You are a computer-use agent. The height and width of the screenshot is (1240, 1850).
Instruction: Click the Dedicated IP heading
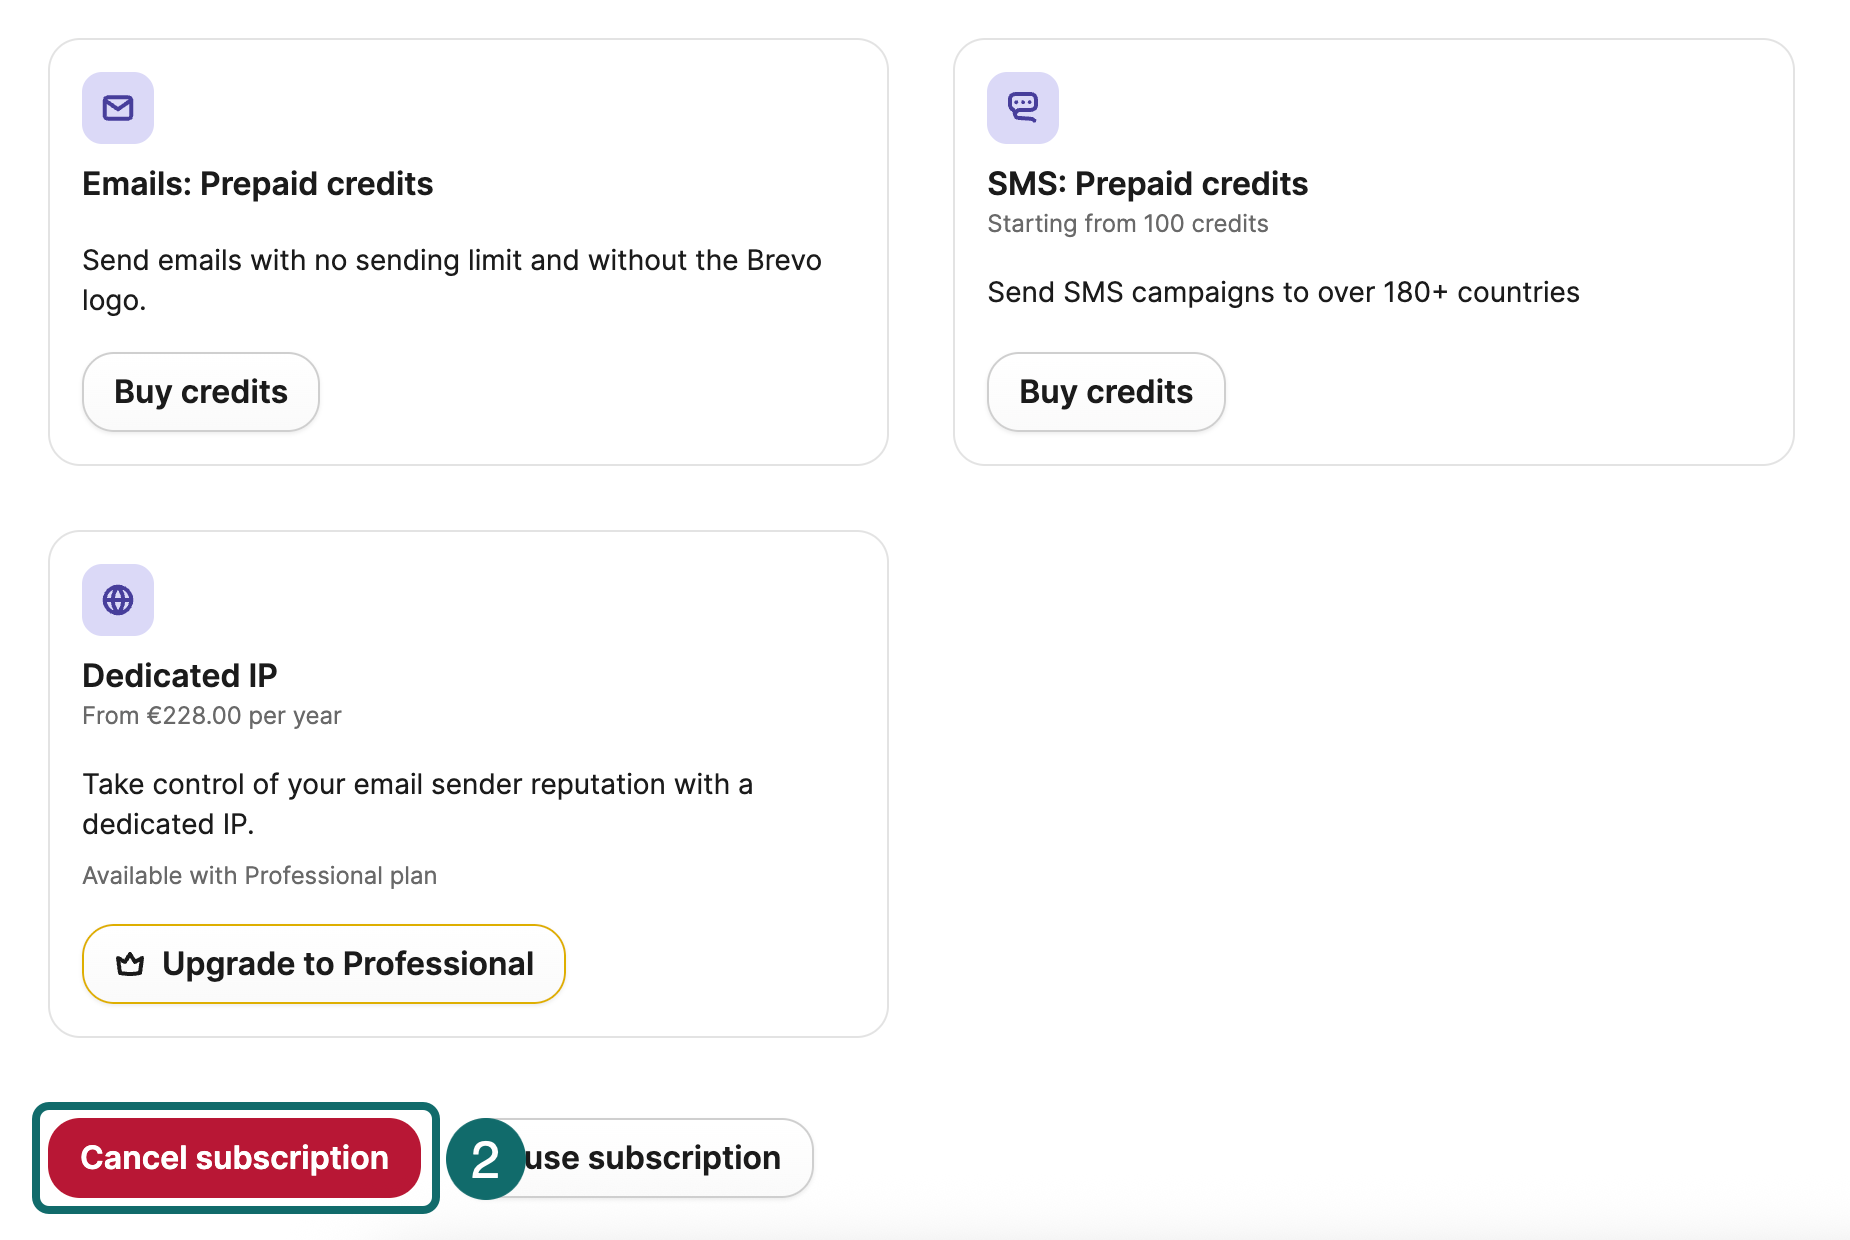tap(179, 676)
